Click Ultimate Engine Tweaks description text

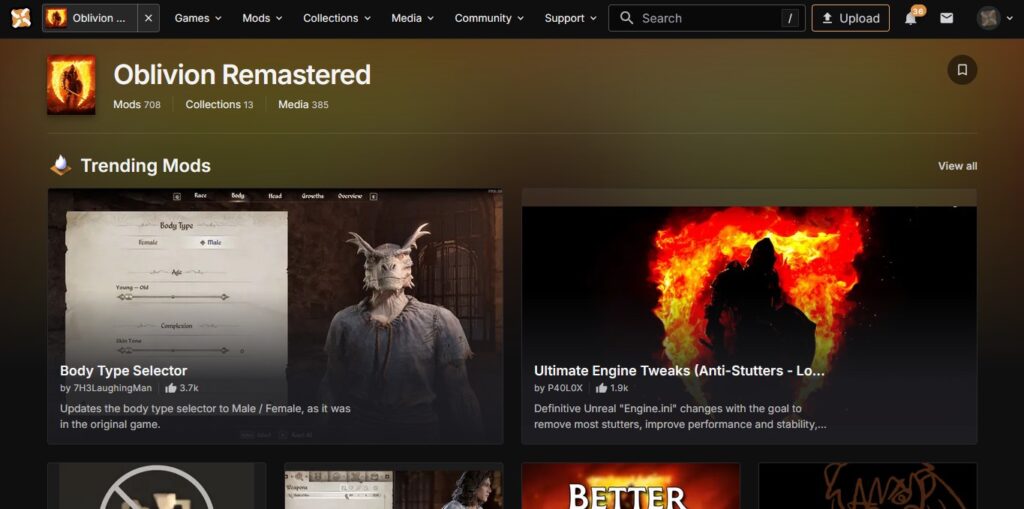coord(680,416)
